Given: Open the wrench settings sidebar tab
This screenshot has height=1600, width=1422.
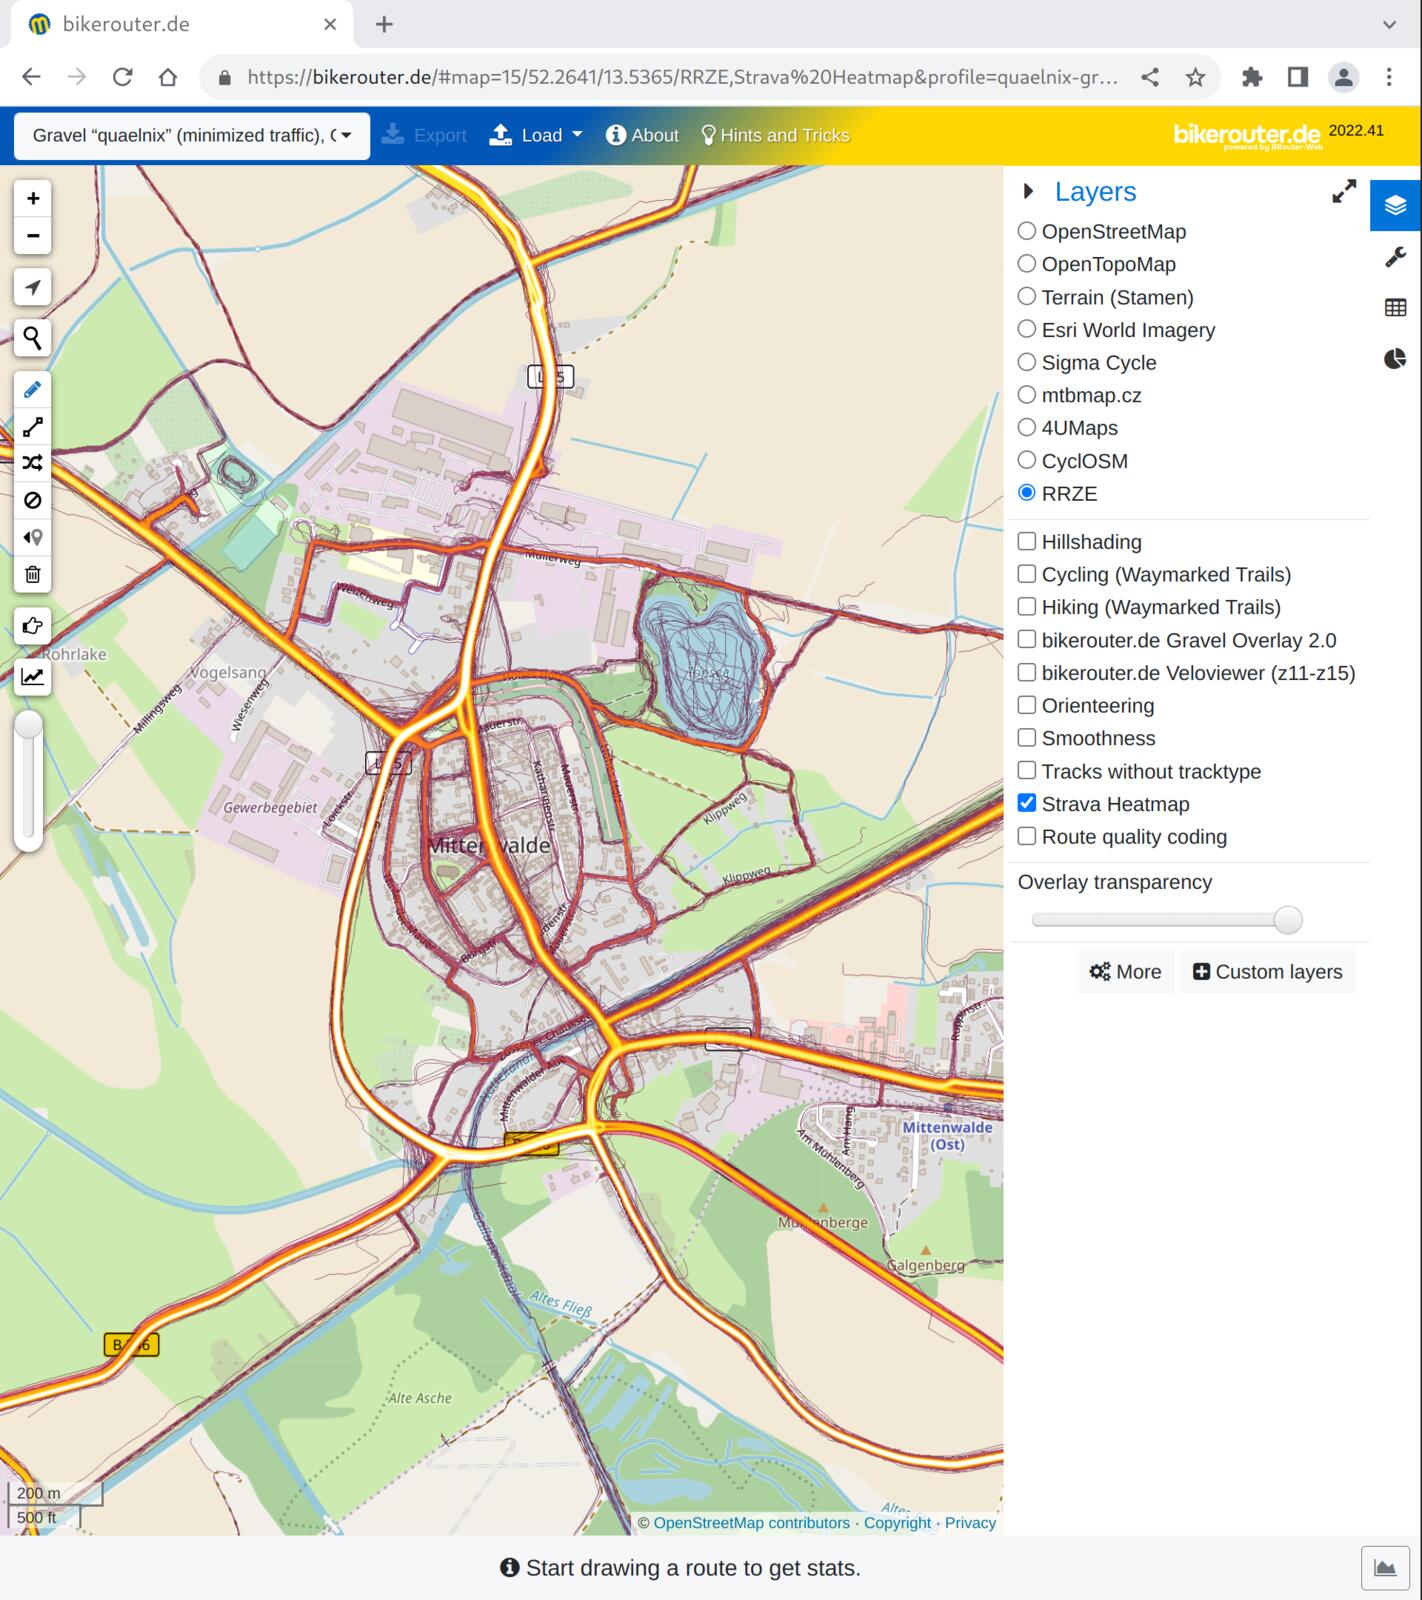Looking at the screenshot, I should pos(1395,257).
